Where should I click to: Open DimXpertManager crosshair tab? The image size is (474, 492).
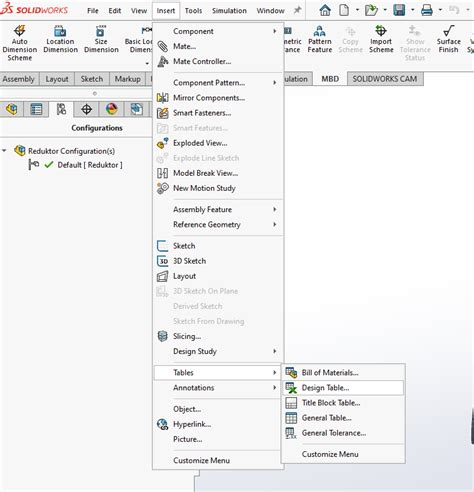(x=86, y=109)
